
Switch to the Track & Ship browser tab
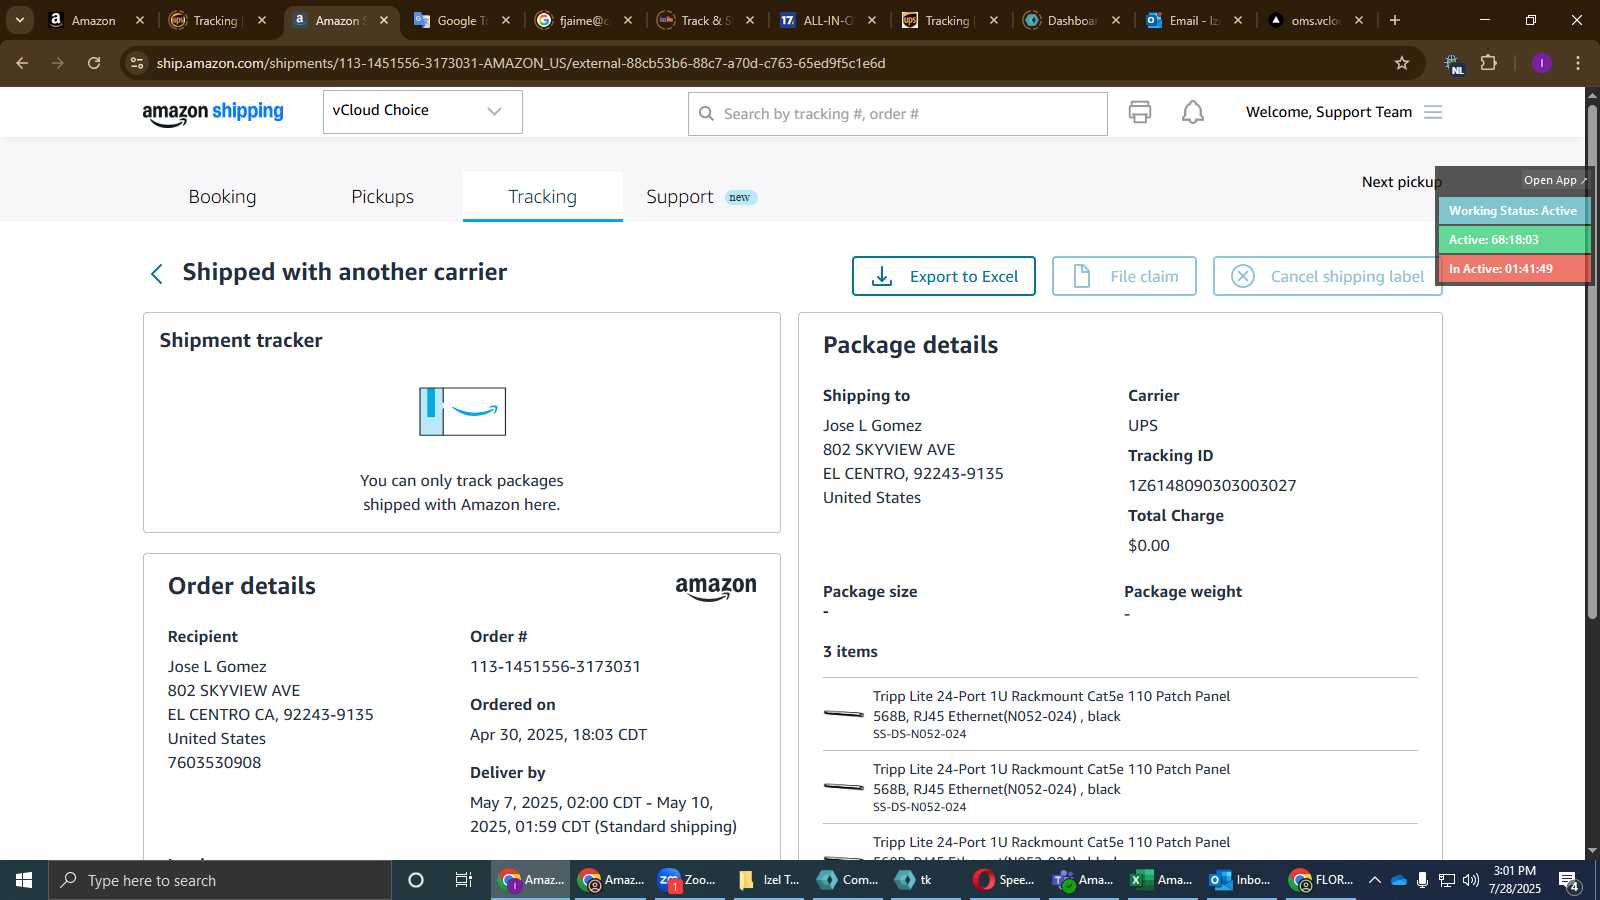[x=706, y=20]
